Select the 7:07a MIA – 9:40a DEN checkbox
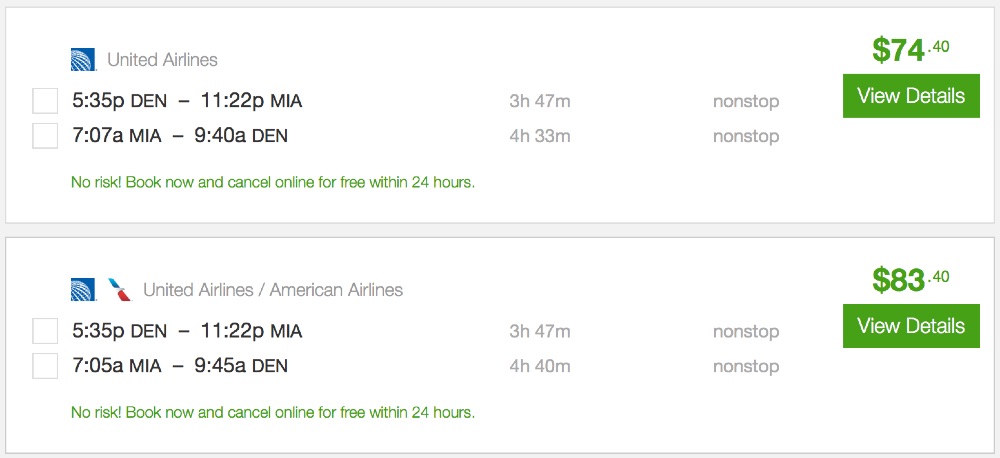 [x=45, y=135]
